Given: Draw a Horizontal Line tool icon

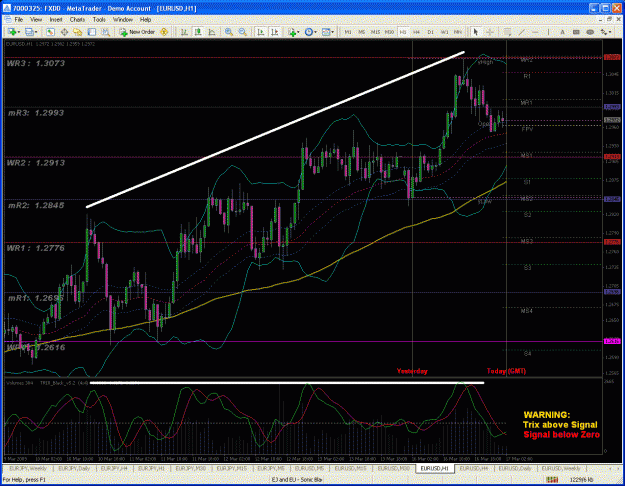Looking at the screenshot, I should click(x=535, y=32).
